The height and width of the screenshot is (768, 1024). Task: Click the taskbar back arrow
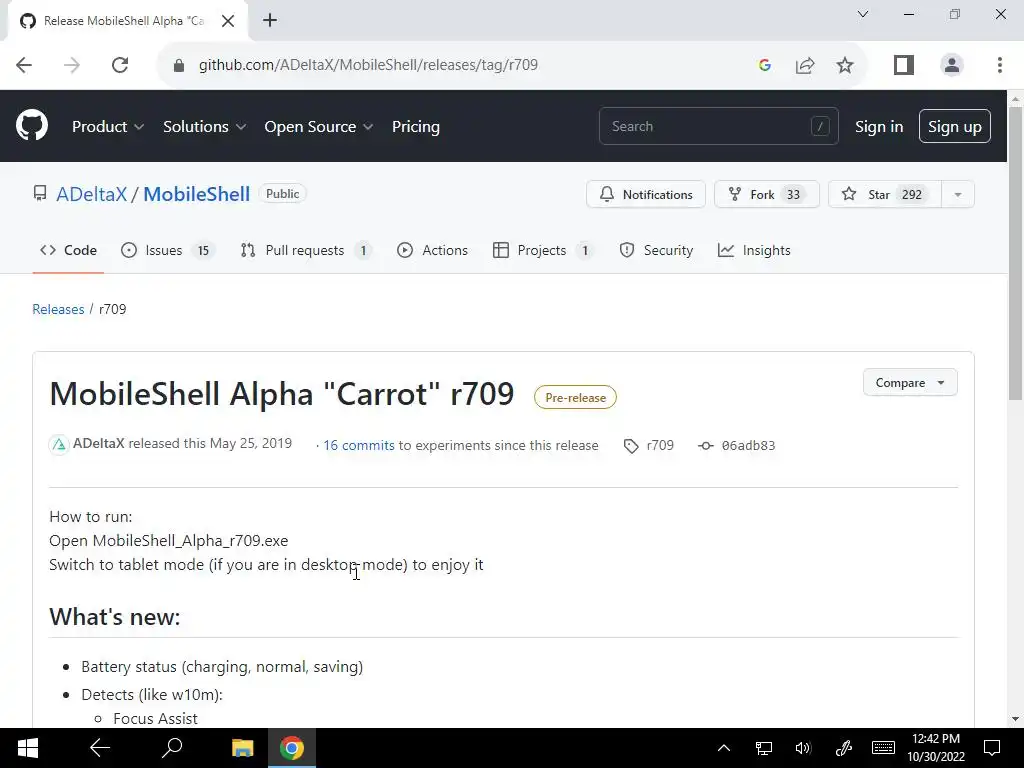pyautogui.click(x=100, y=748)
